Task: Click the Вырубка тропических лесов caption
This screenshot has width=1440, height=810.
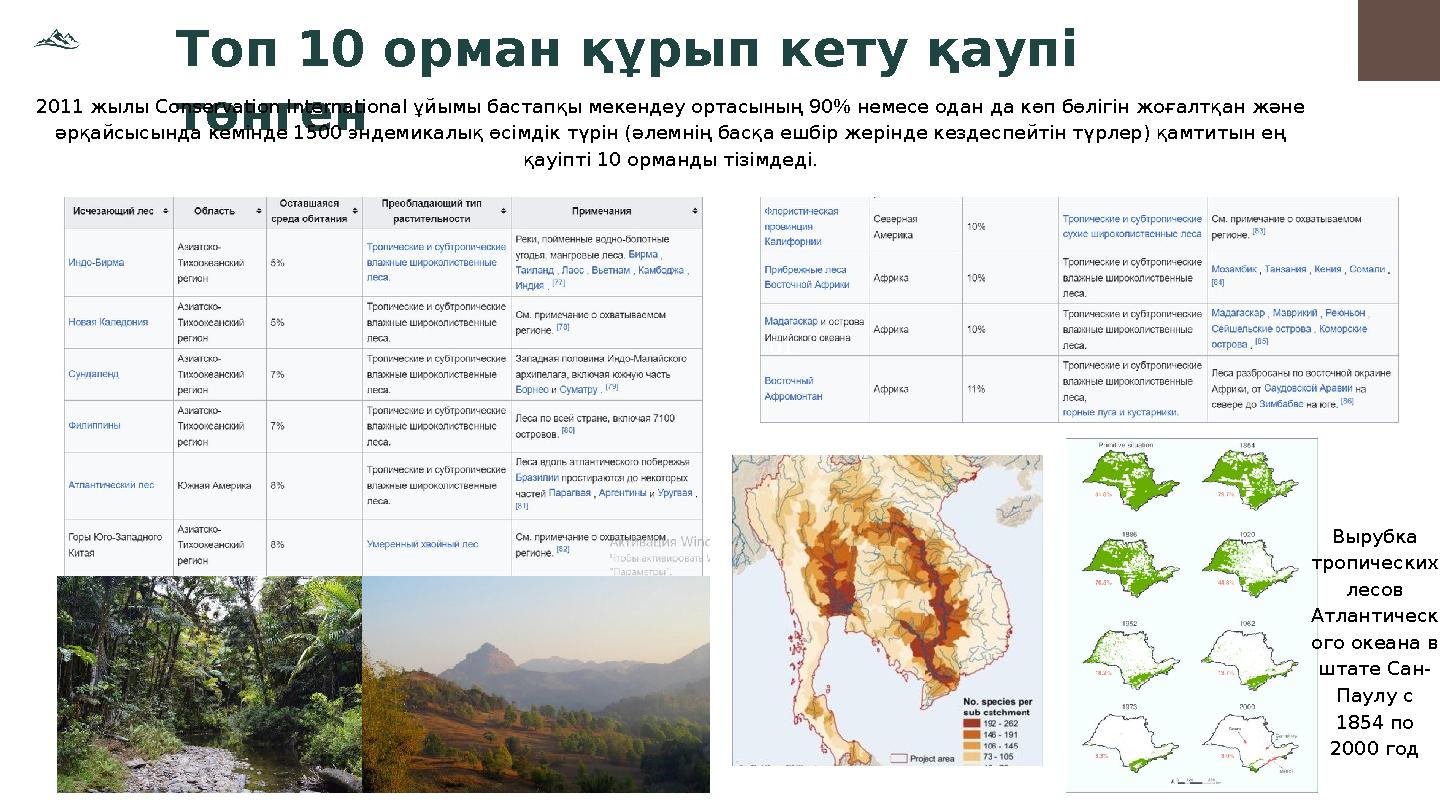Action: pyautogui.click(x=1374, y=643)
